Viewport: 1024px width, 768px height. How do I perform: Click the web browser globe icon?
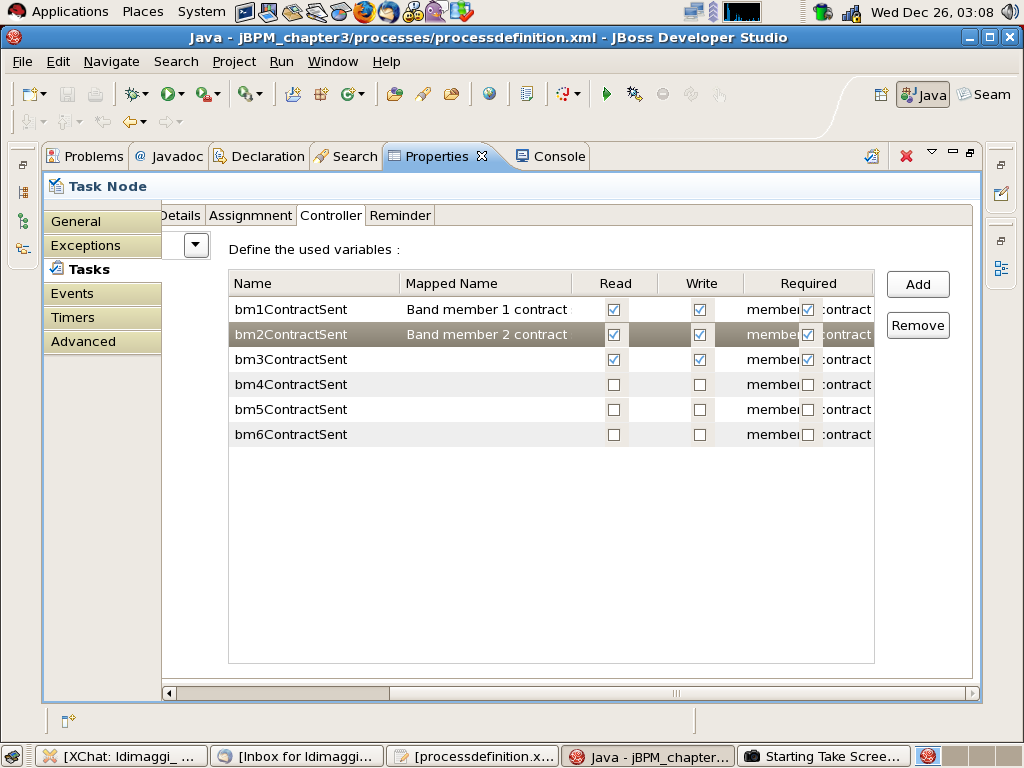click(489, 94)
